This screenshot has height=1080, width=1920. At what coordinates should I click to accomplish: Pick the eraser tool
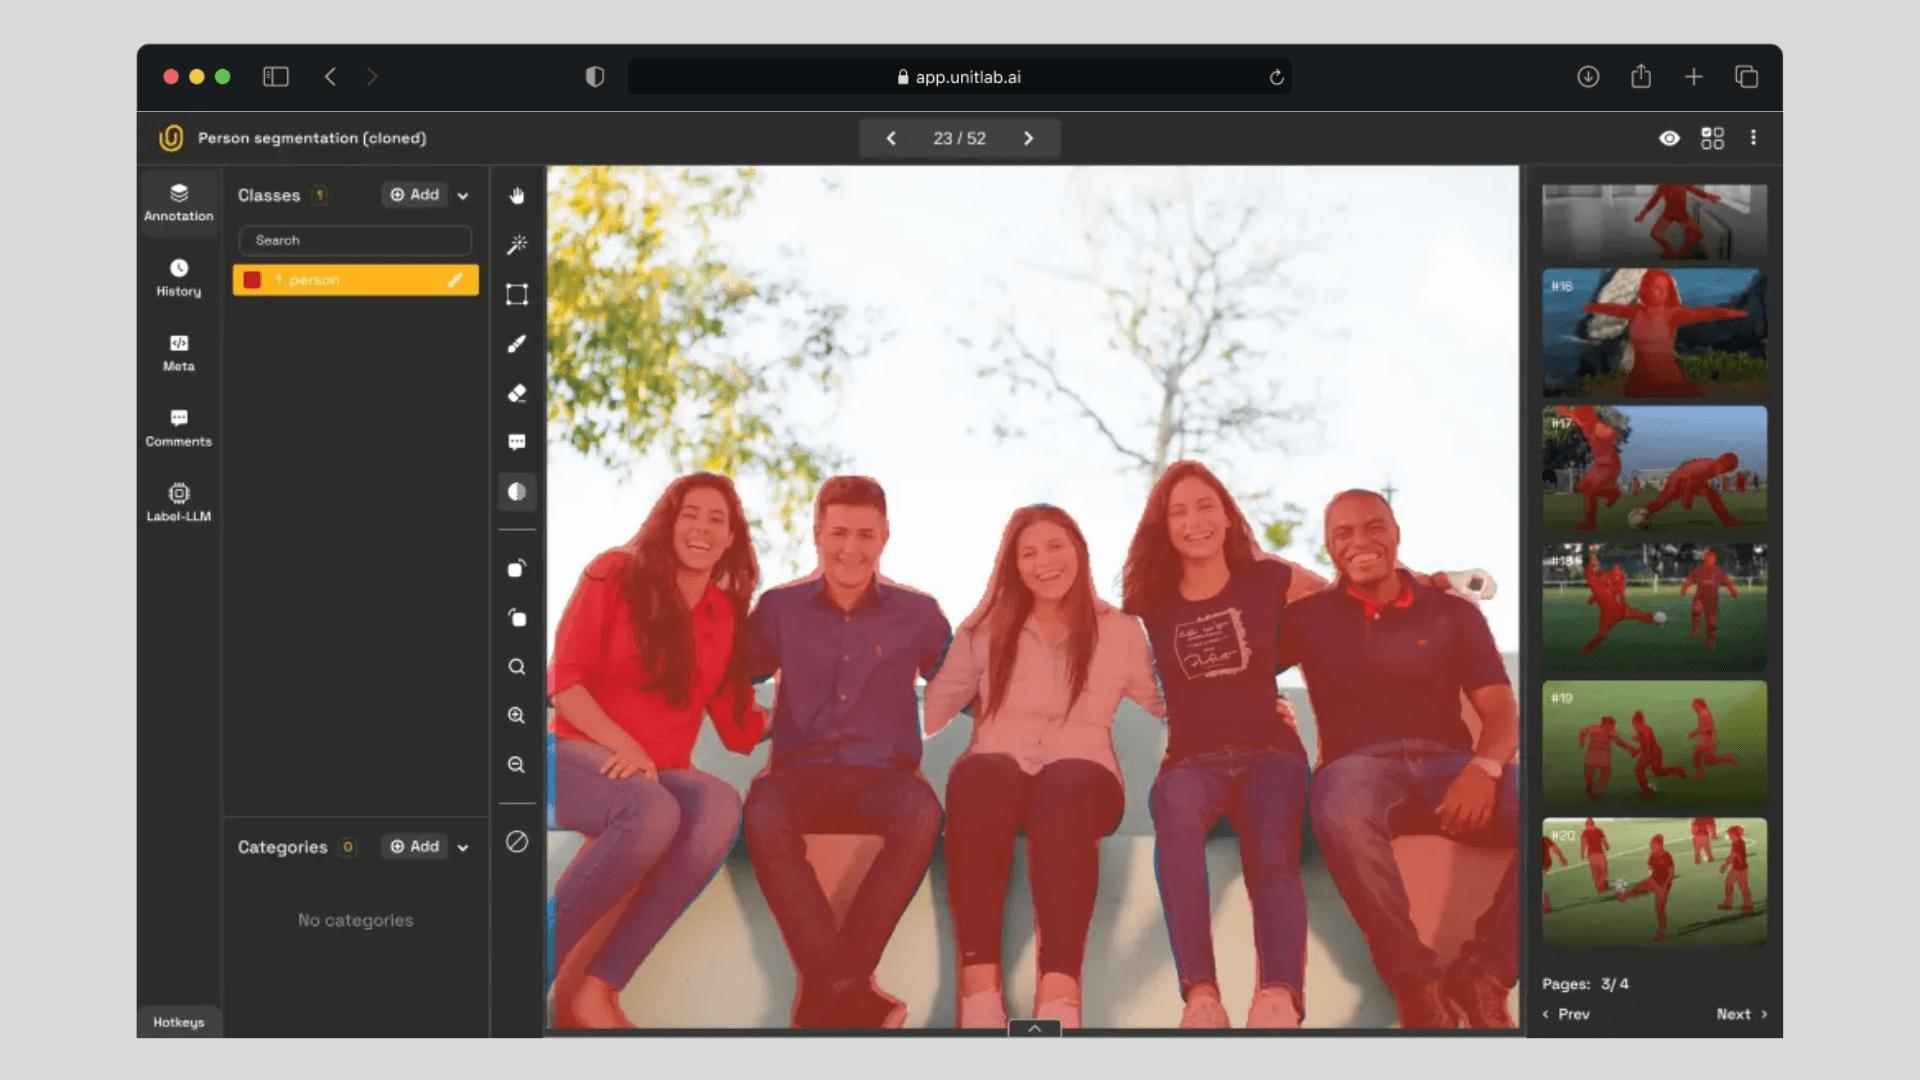(x=516, y=393)
